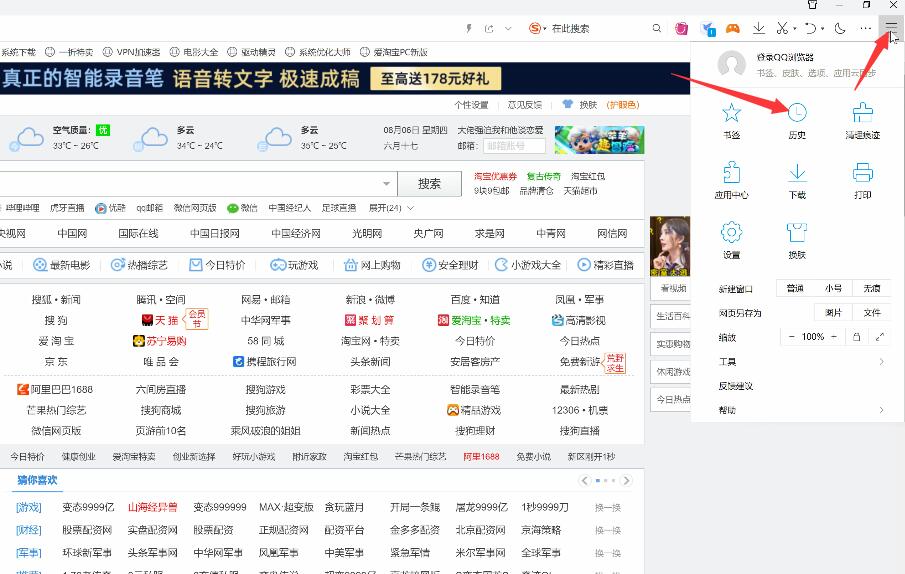The height and width of the screenshot is (574, 905).
Task: Go to previous 猜你喜欢 page arrow
Action: pyautogui.click(x=585, y=481)
